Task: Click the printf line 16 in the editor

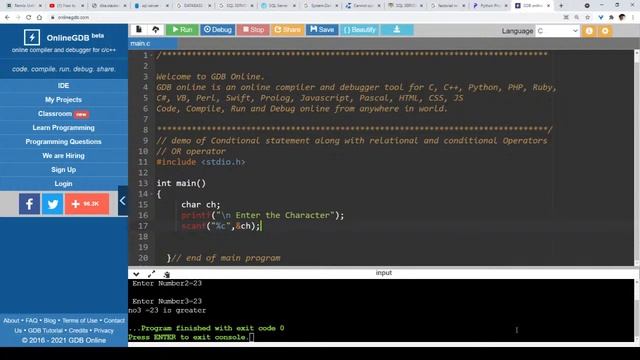Action: (x=262, y=216)
